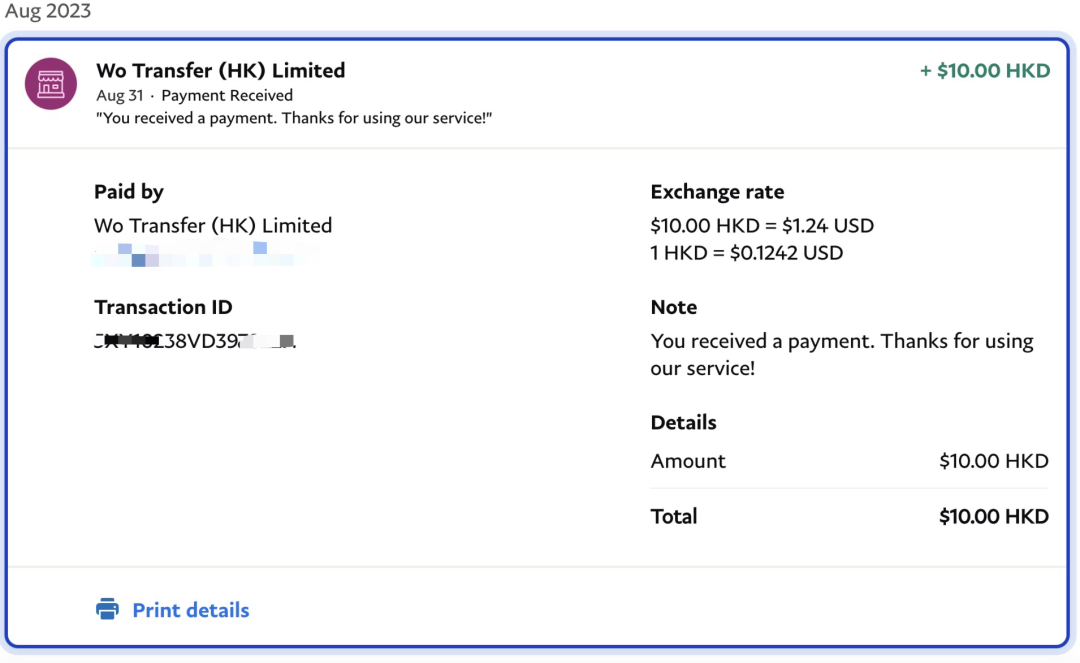Click the Amount value $10.00 HKD
1080x663 pixels.
coord(994,461)
